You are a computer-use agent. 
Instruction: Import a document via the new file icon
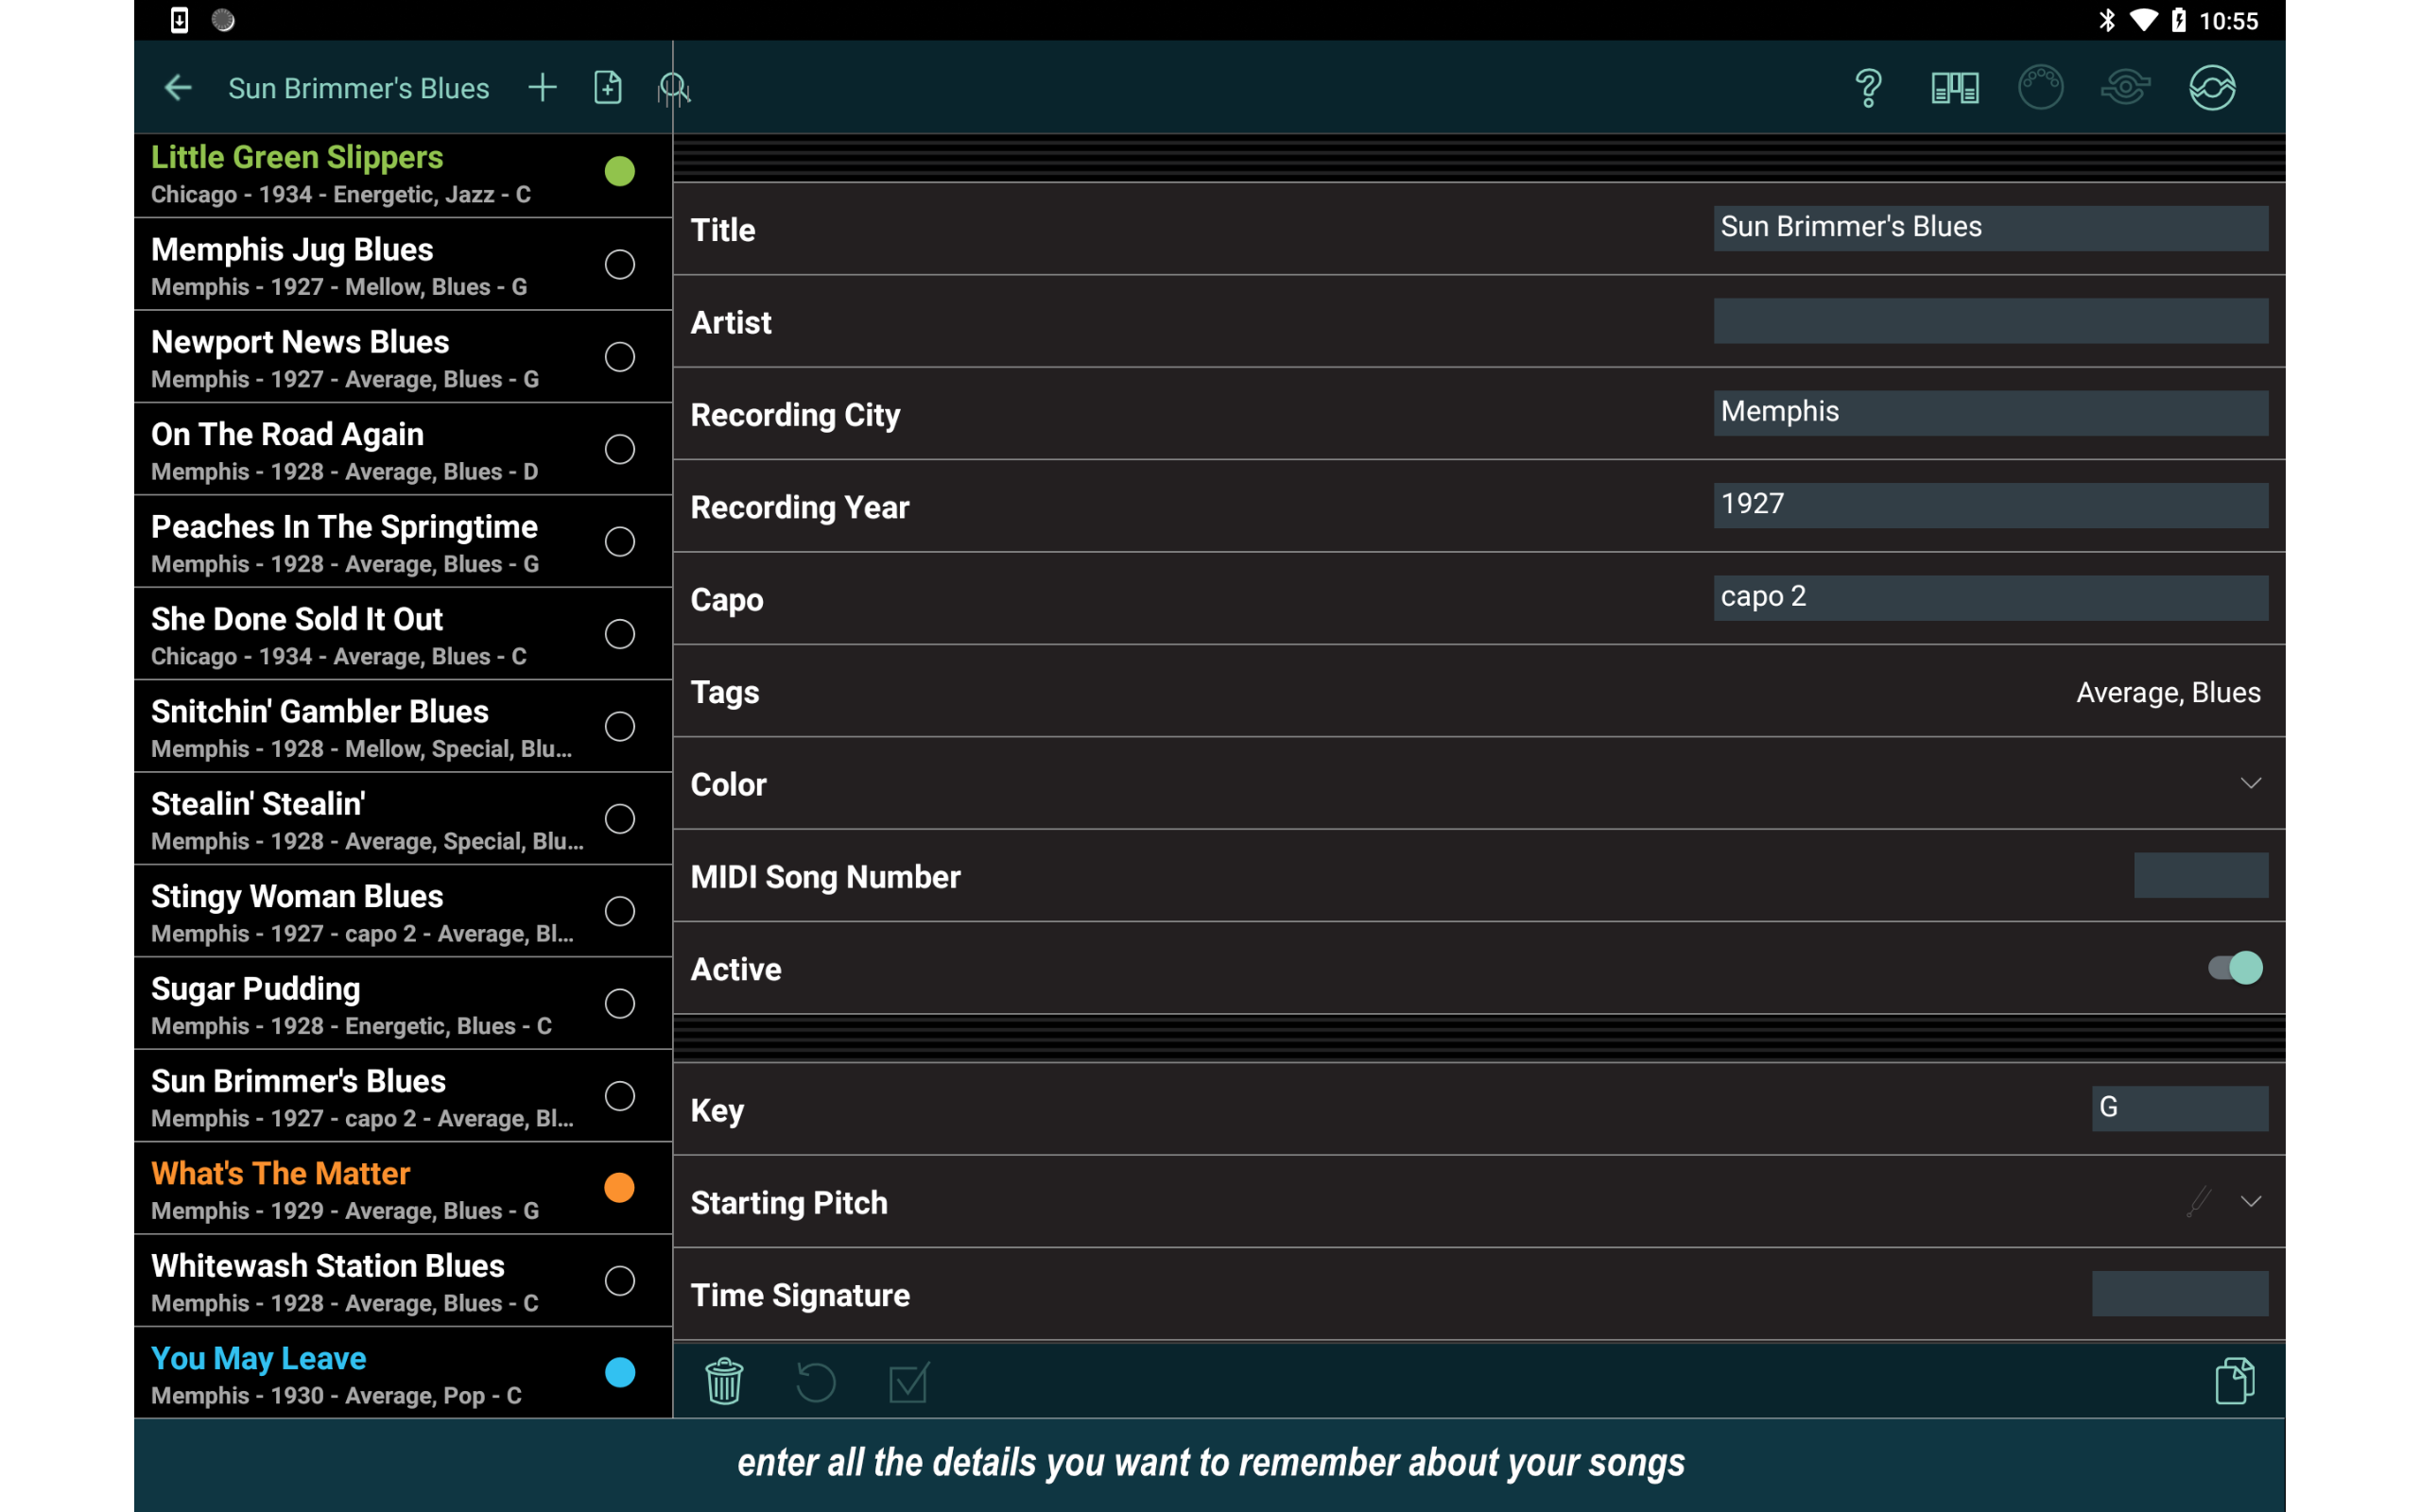point(607,87)
